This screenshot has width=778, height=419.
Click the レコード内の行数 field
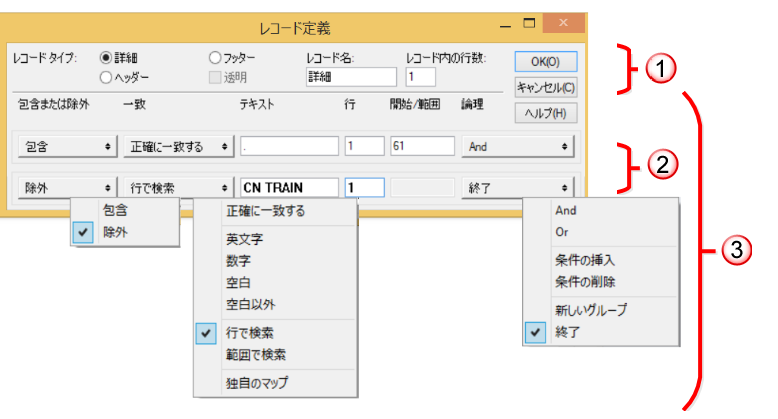click(x=420, y=76)
